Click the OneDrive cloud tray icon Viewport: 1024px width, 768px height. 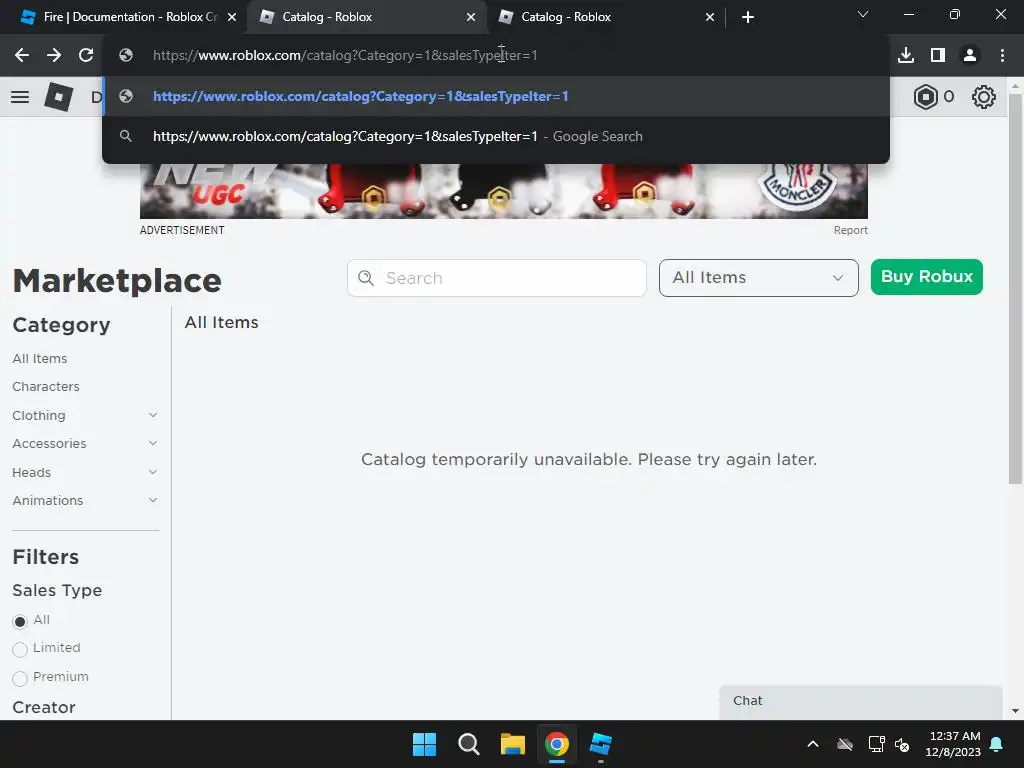click(845, 744)
